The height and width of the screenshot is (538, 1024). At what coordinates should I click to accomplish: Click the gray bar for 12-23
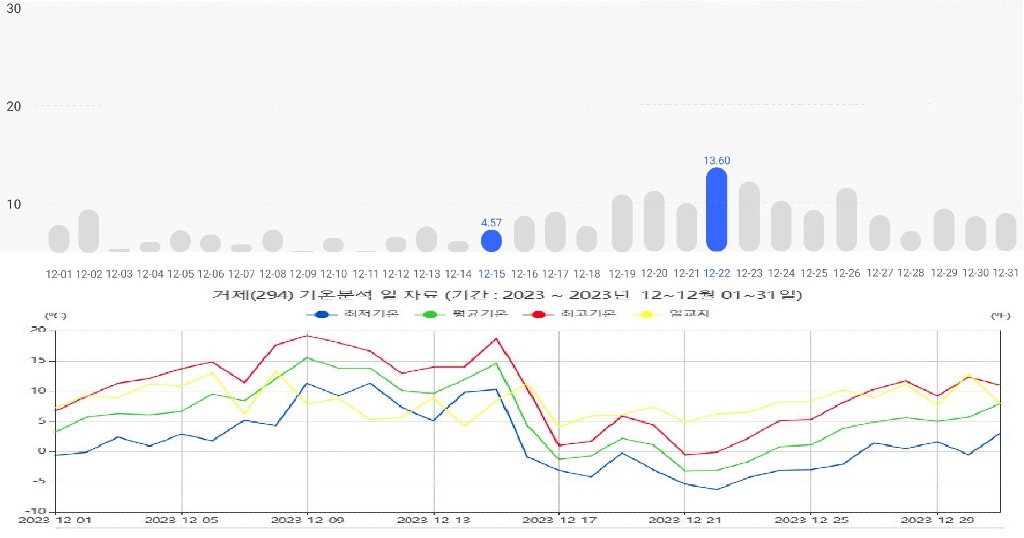749,217
